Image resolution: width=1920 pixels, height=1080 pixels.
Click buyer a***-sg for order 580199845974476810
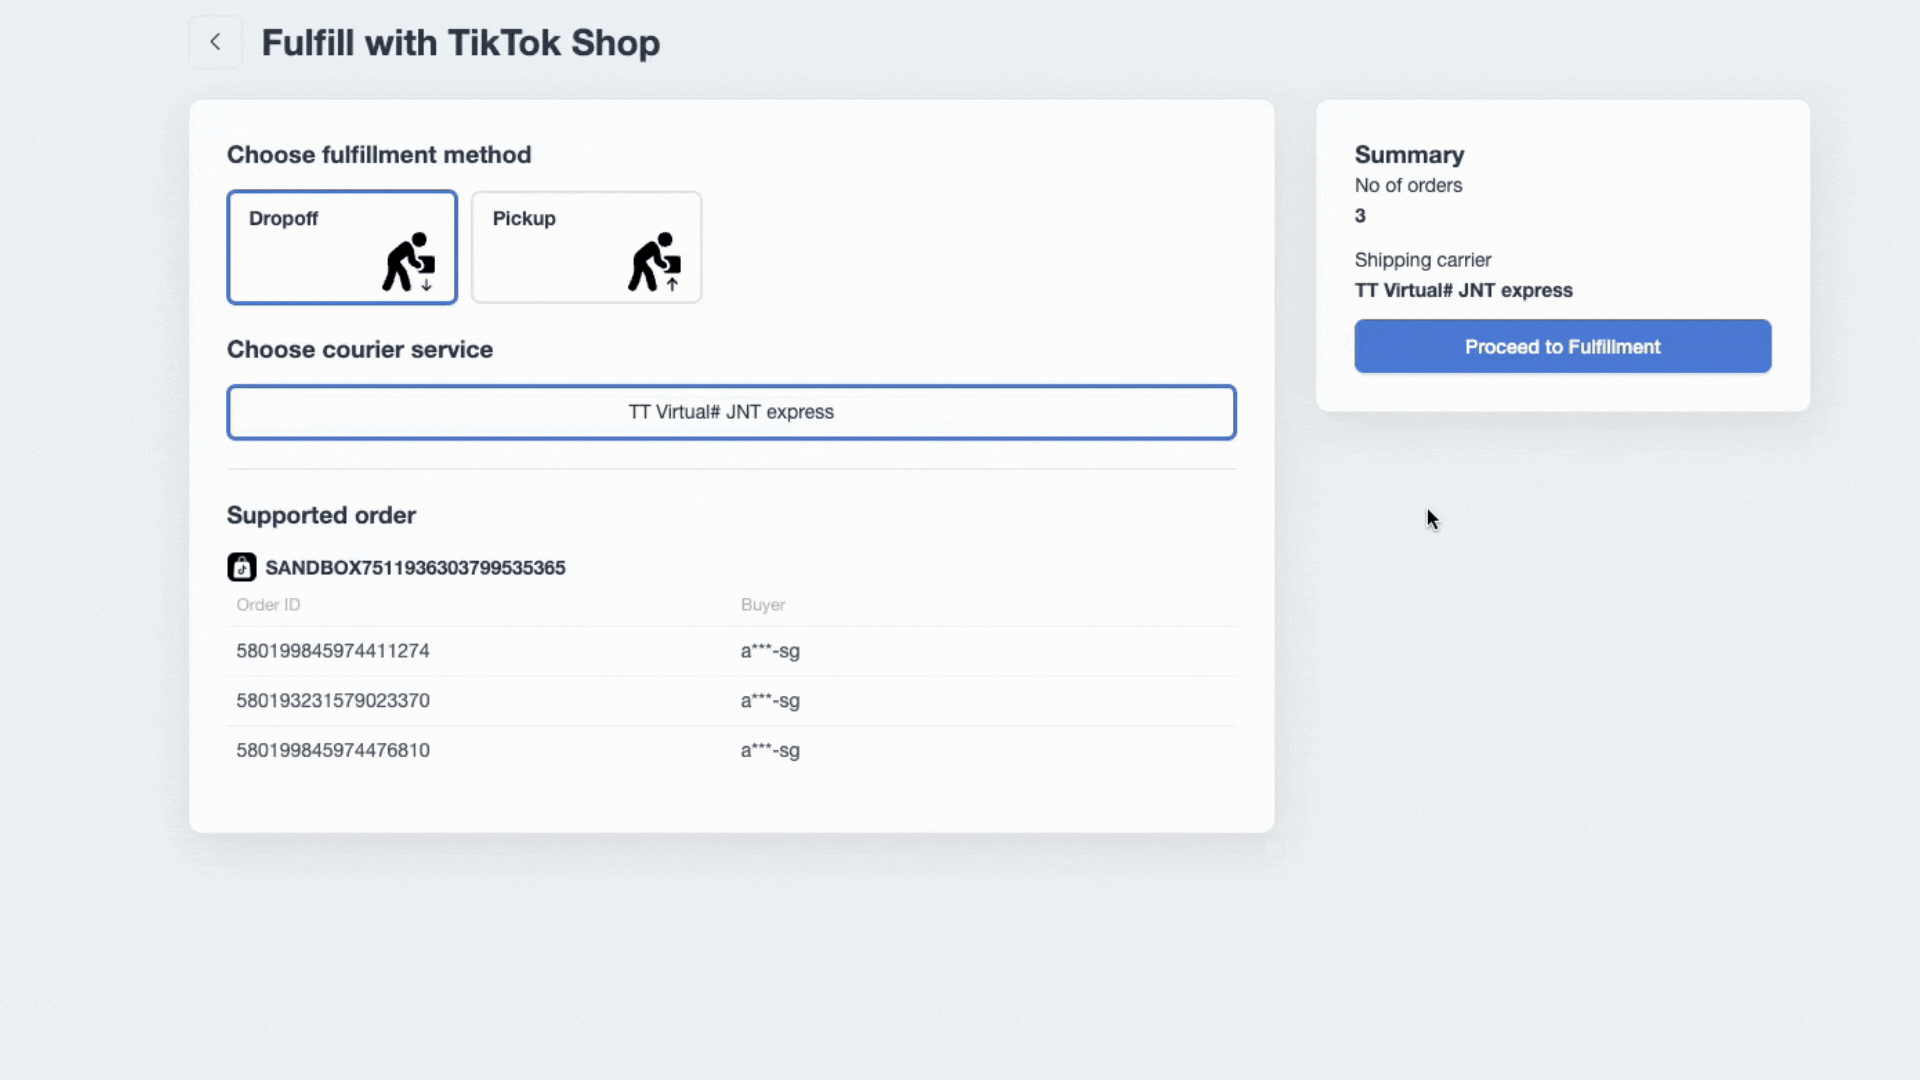770,750
